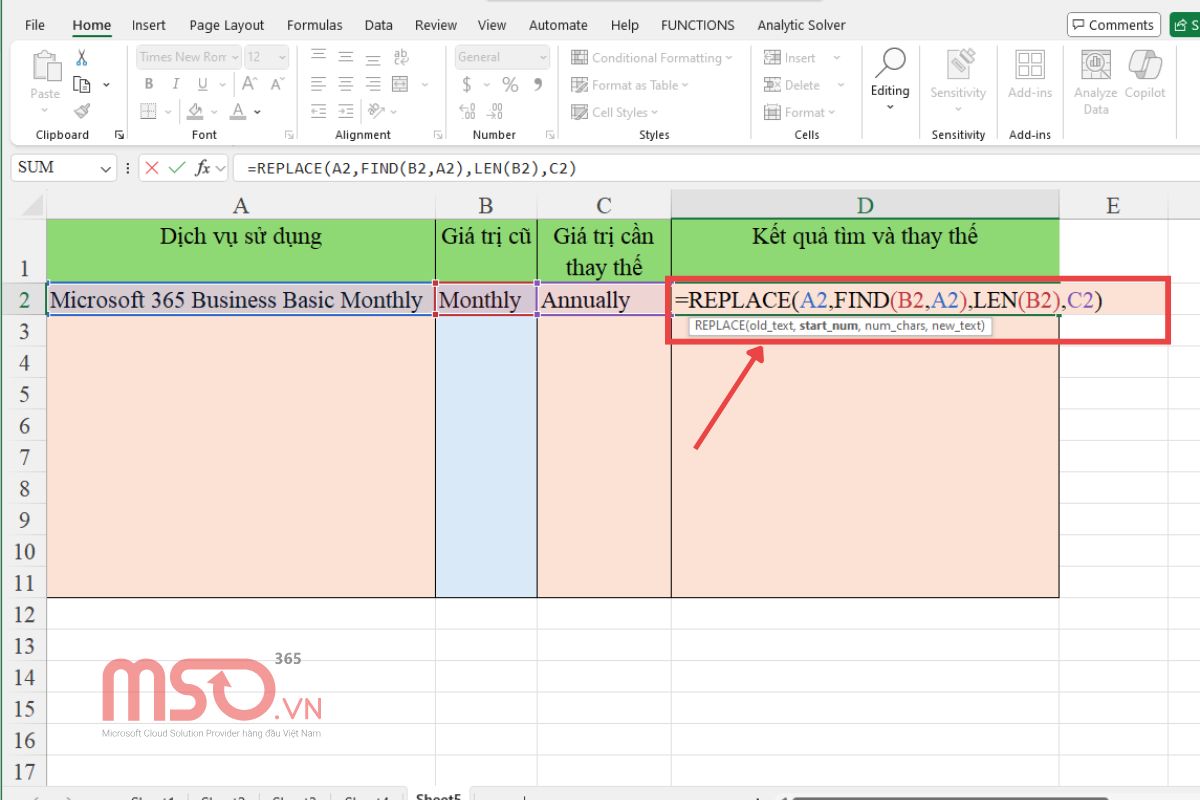1200x800 pixels.
Task: Select cell A2 containing Microsoft 365 Business Basic Monthly
Action: click(240, 299)
